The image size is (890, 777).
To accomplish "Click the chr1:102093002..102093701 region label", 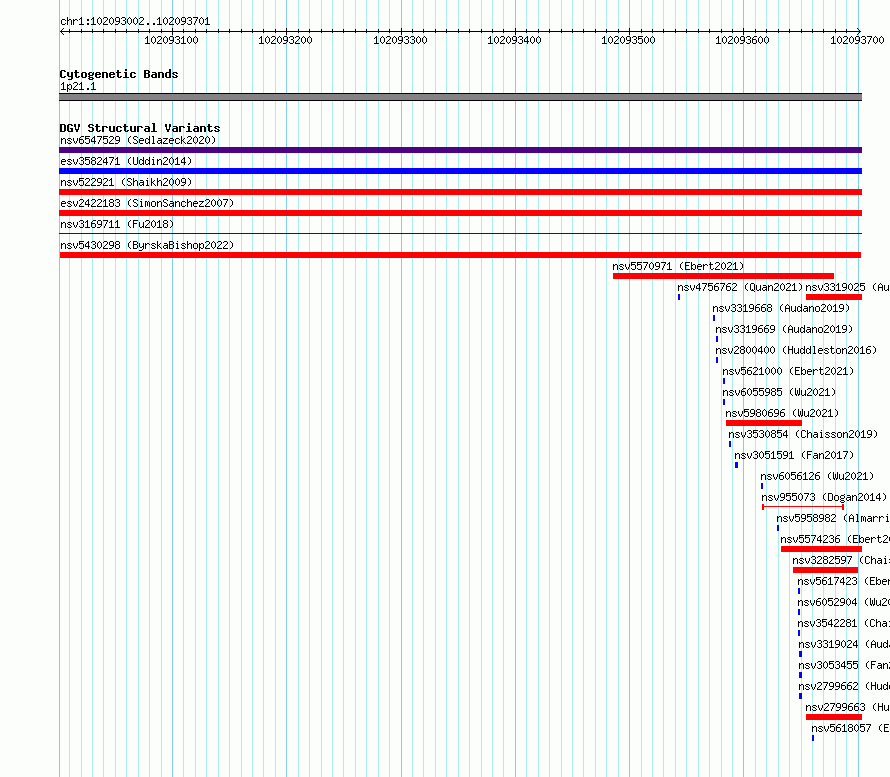I will [135, 22].
